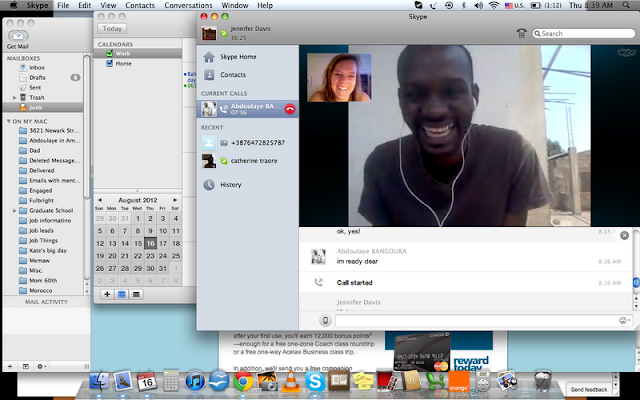Open Photo Booth from the Dock
This screenshot has height=400, width=640.
point(386,381)
